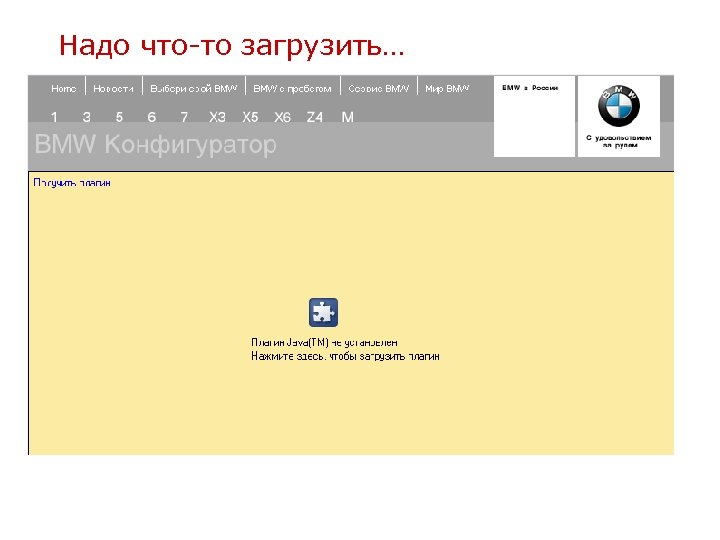This screenshot has width=720, height=540.
Task: Click the BMW roundel logo
Action: pyautogui.click(x=619, y=106)
